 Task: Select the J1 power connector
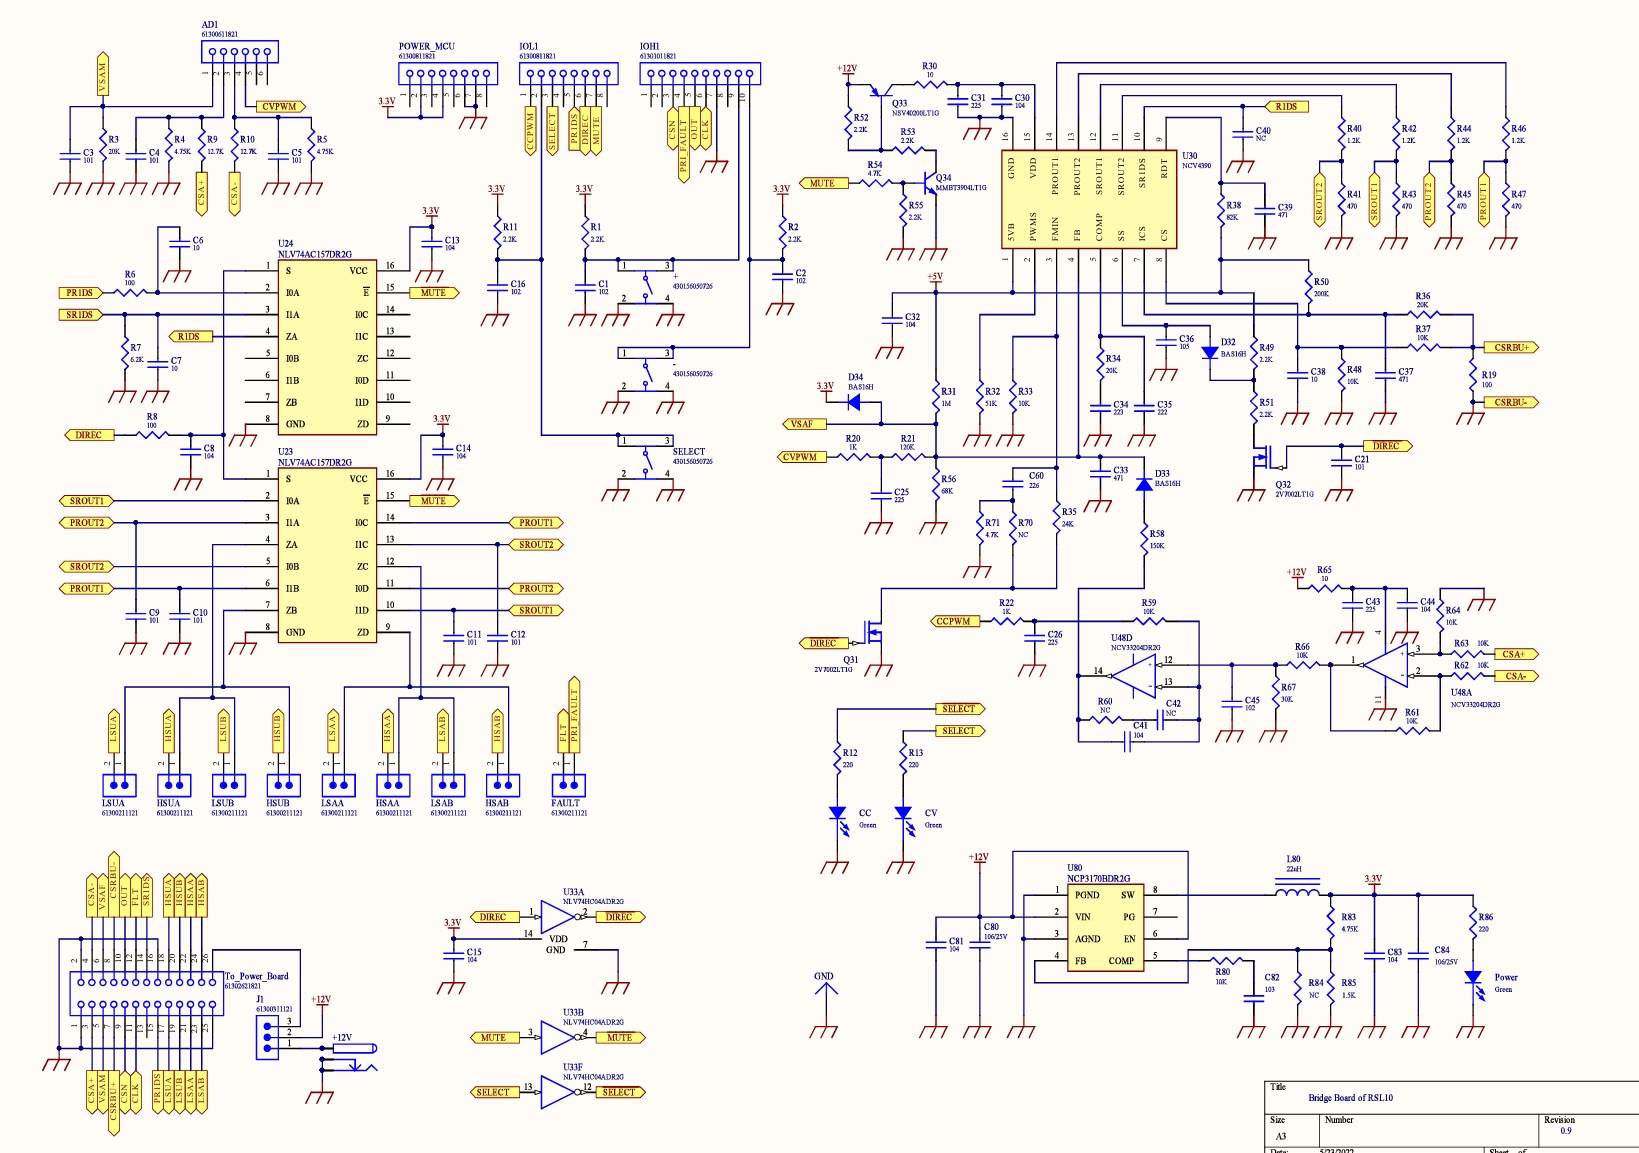(x=265, y=1036)
